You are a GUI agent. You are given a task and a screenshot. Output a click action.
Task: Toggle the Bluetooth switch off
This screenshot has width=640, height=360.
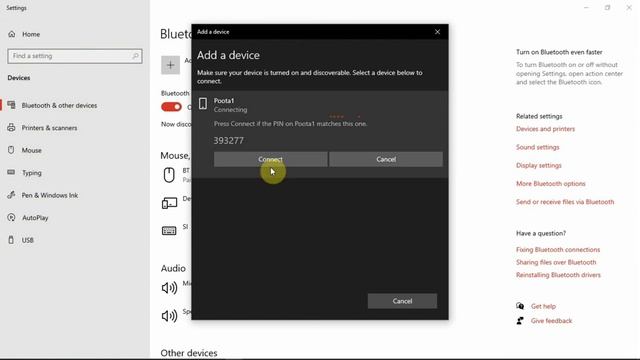171,107
